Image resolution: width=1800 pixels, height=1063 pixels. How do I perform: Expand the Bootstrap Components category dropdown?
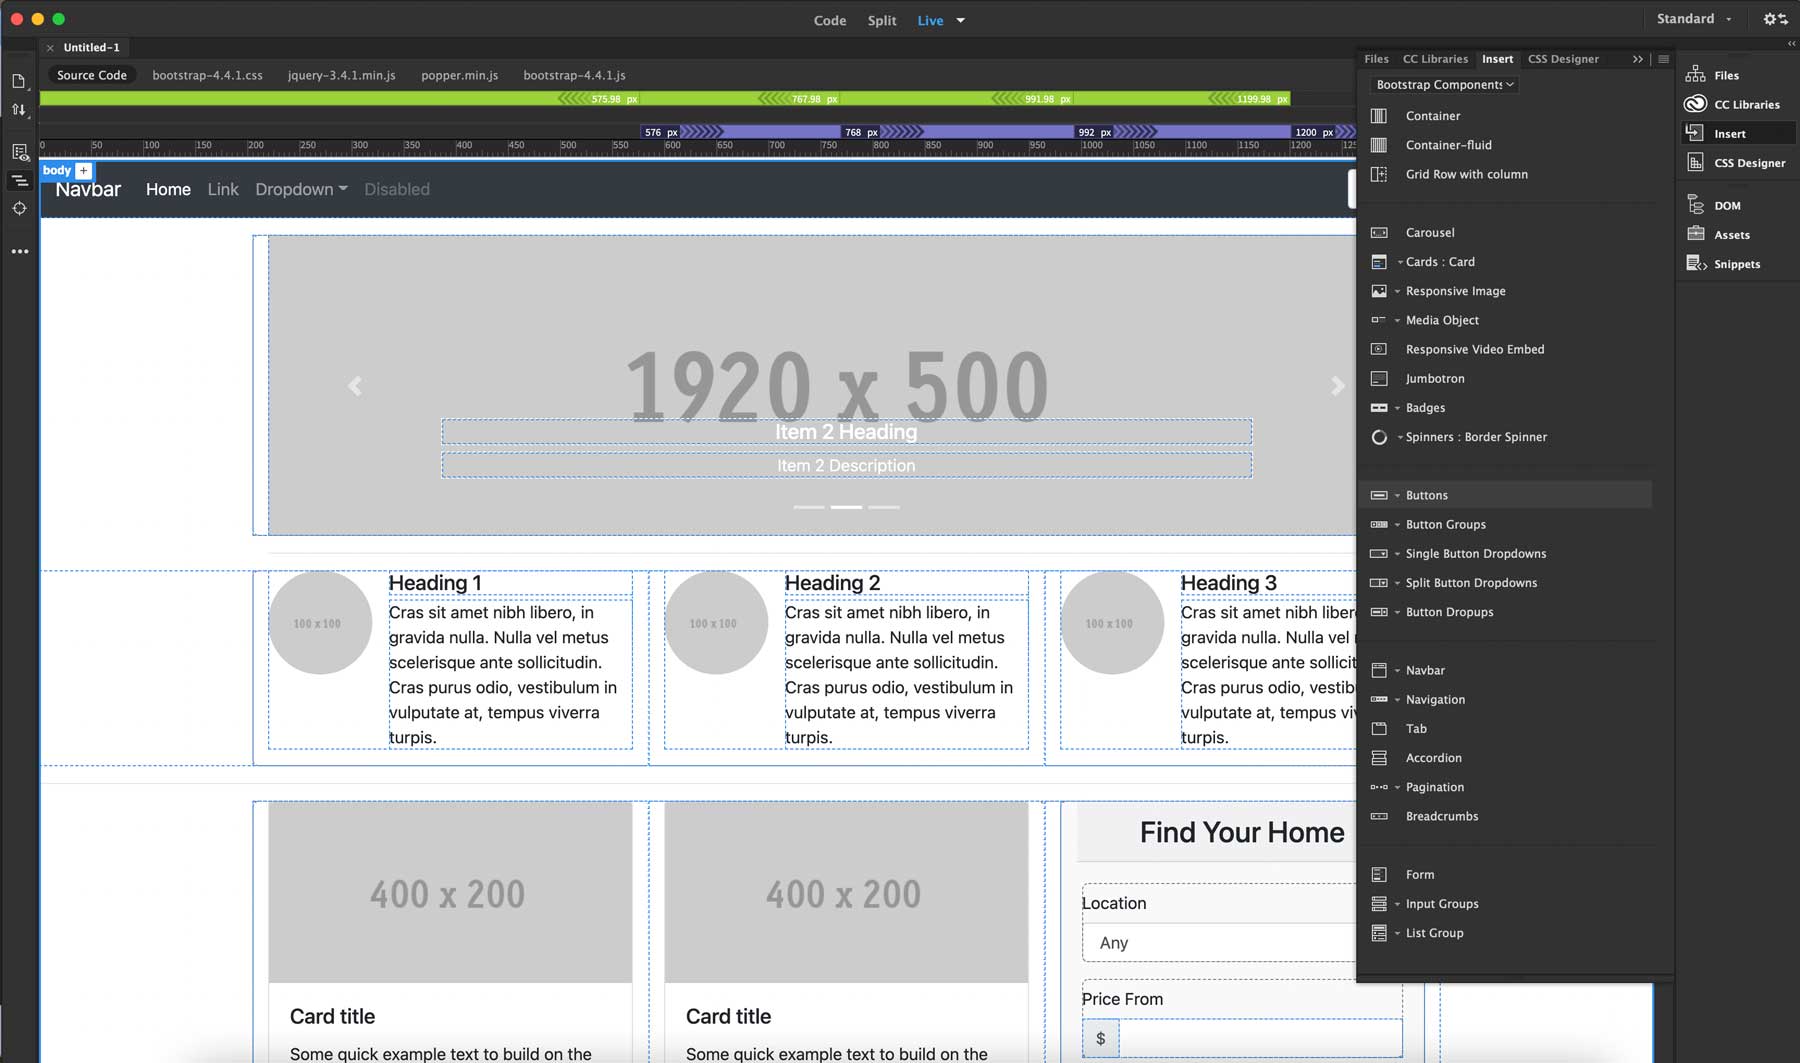1507,84
